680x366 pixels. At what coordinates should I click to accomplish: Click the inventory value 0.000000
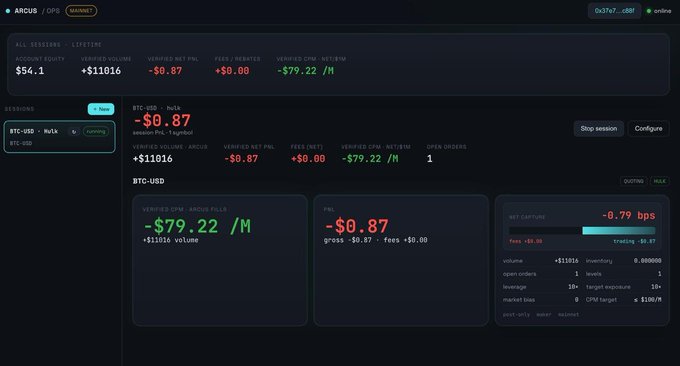[x=647, y=261]
